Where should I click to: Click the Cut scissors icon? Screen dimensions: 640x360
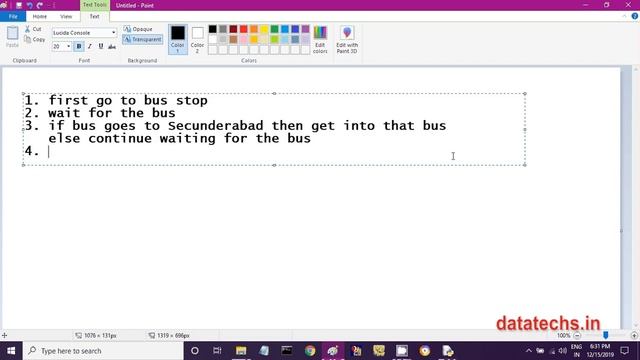(27, 29)
